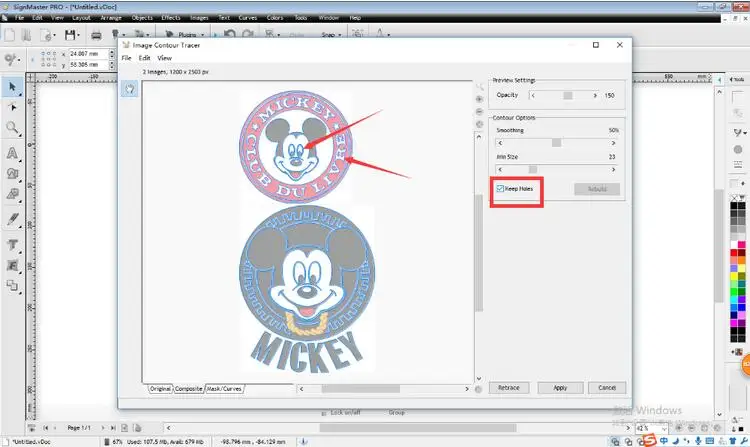Click the y coordinate field showing 55.385 mm

click(88, 64)
